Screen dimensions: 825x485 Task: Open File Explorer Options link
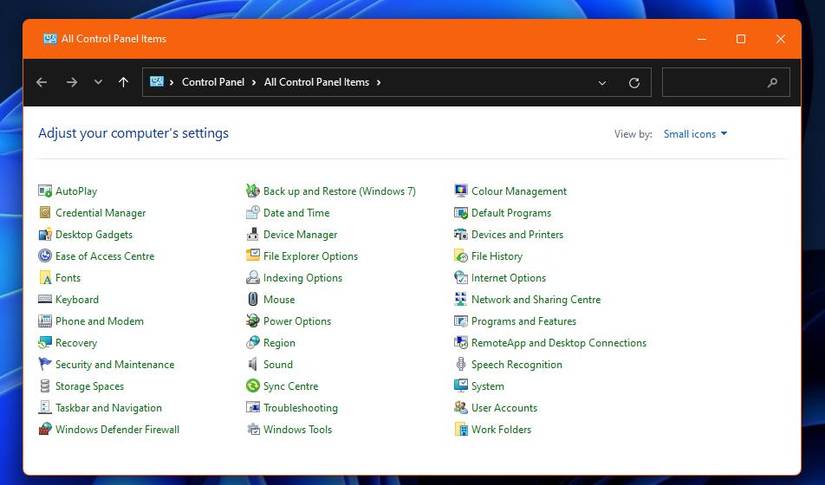click(310, 256)
